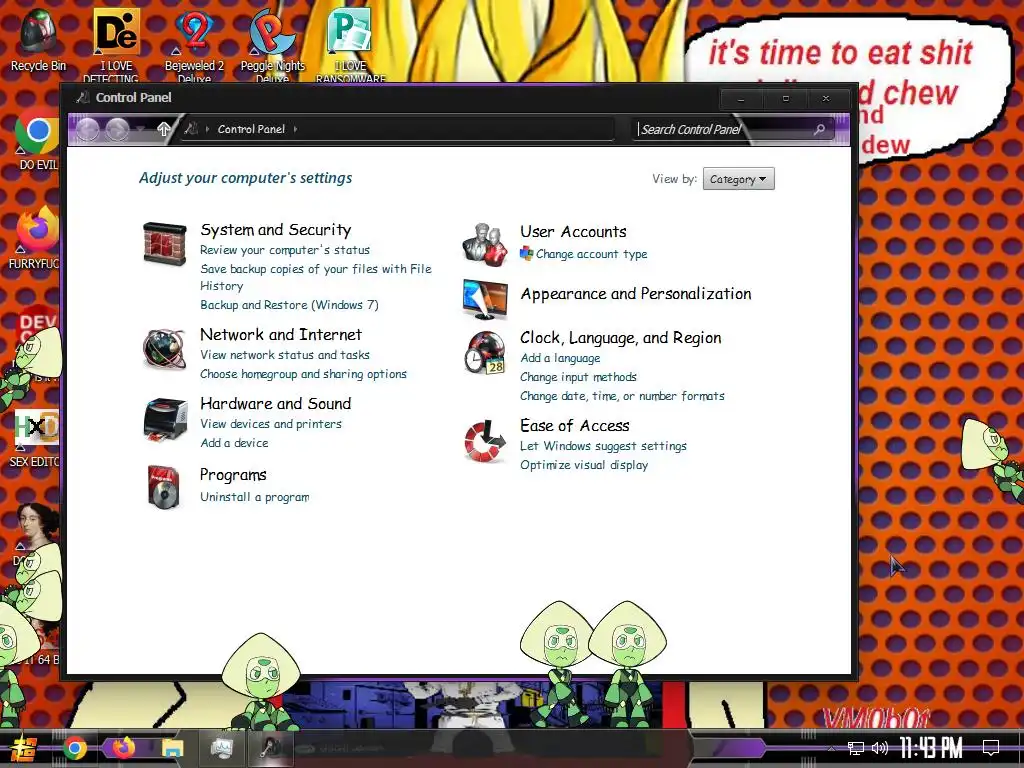
Task: Open the View by Category dropdown
Action: point(739,179)
